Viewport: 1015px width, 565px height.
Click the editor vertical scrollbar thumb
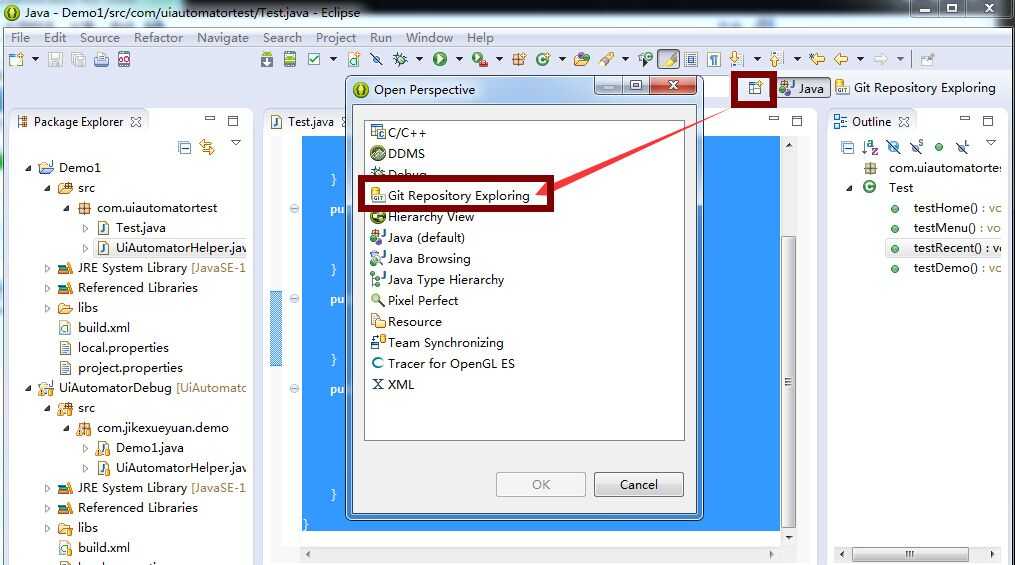[788, 382]
